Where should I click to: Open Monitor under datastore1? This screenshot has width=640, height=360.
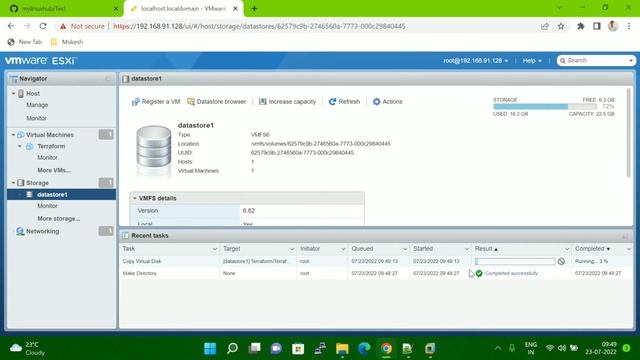point(47,206)
